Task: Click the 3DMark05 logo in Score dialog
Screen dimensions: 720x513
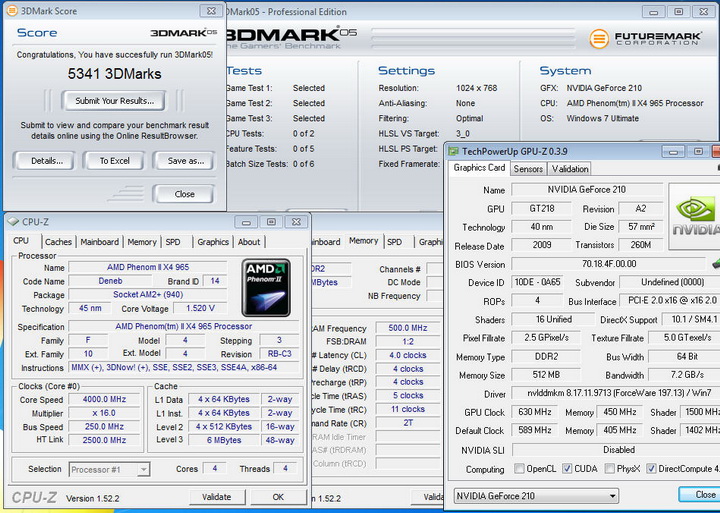Action: point(183,33)
